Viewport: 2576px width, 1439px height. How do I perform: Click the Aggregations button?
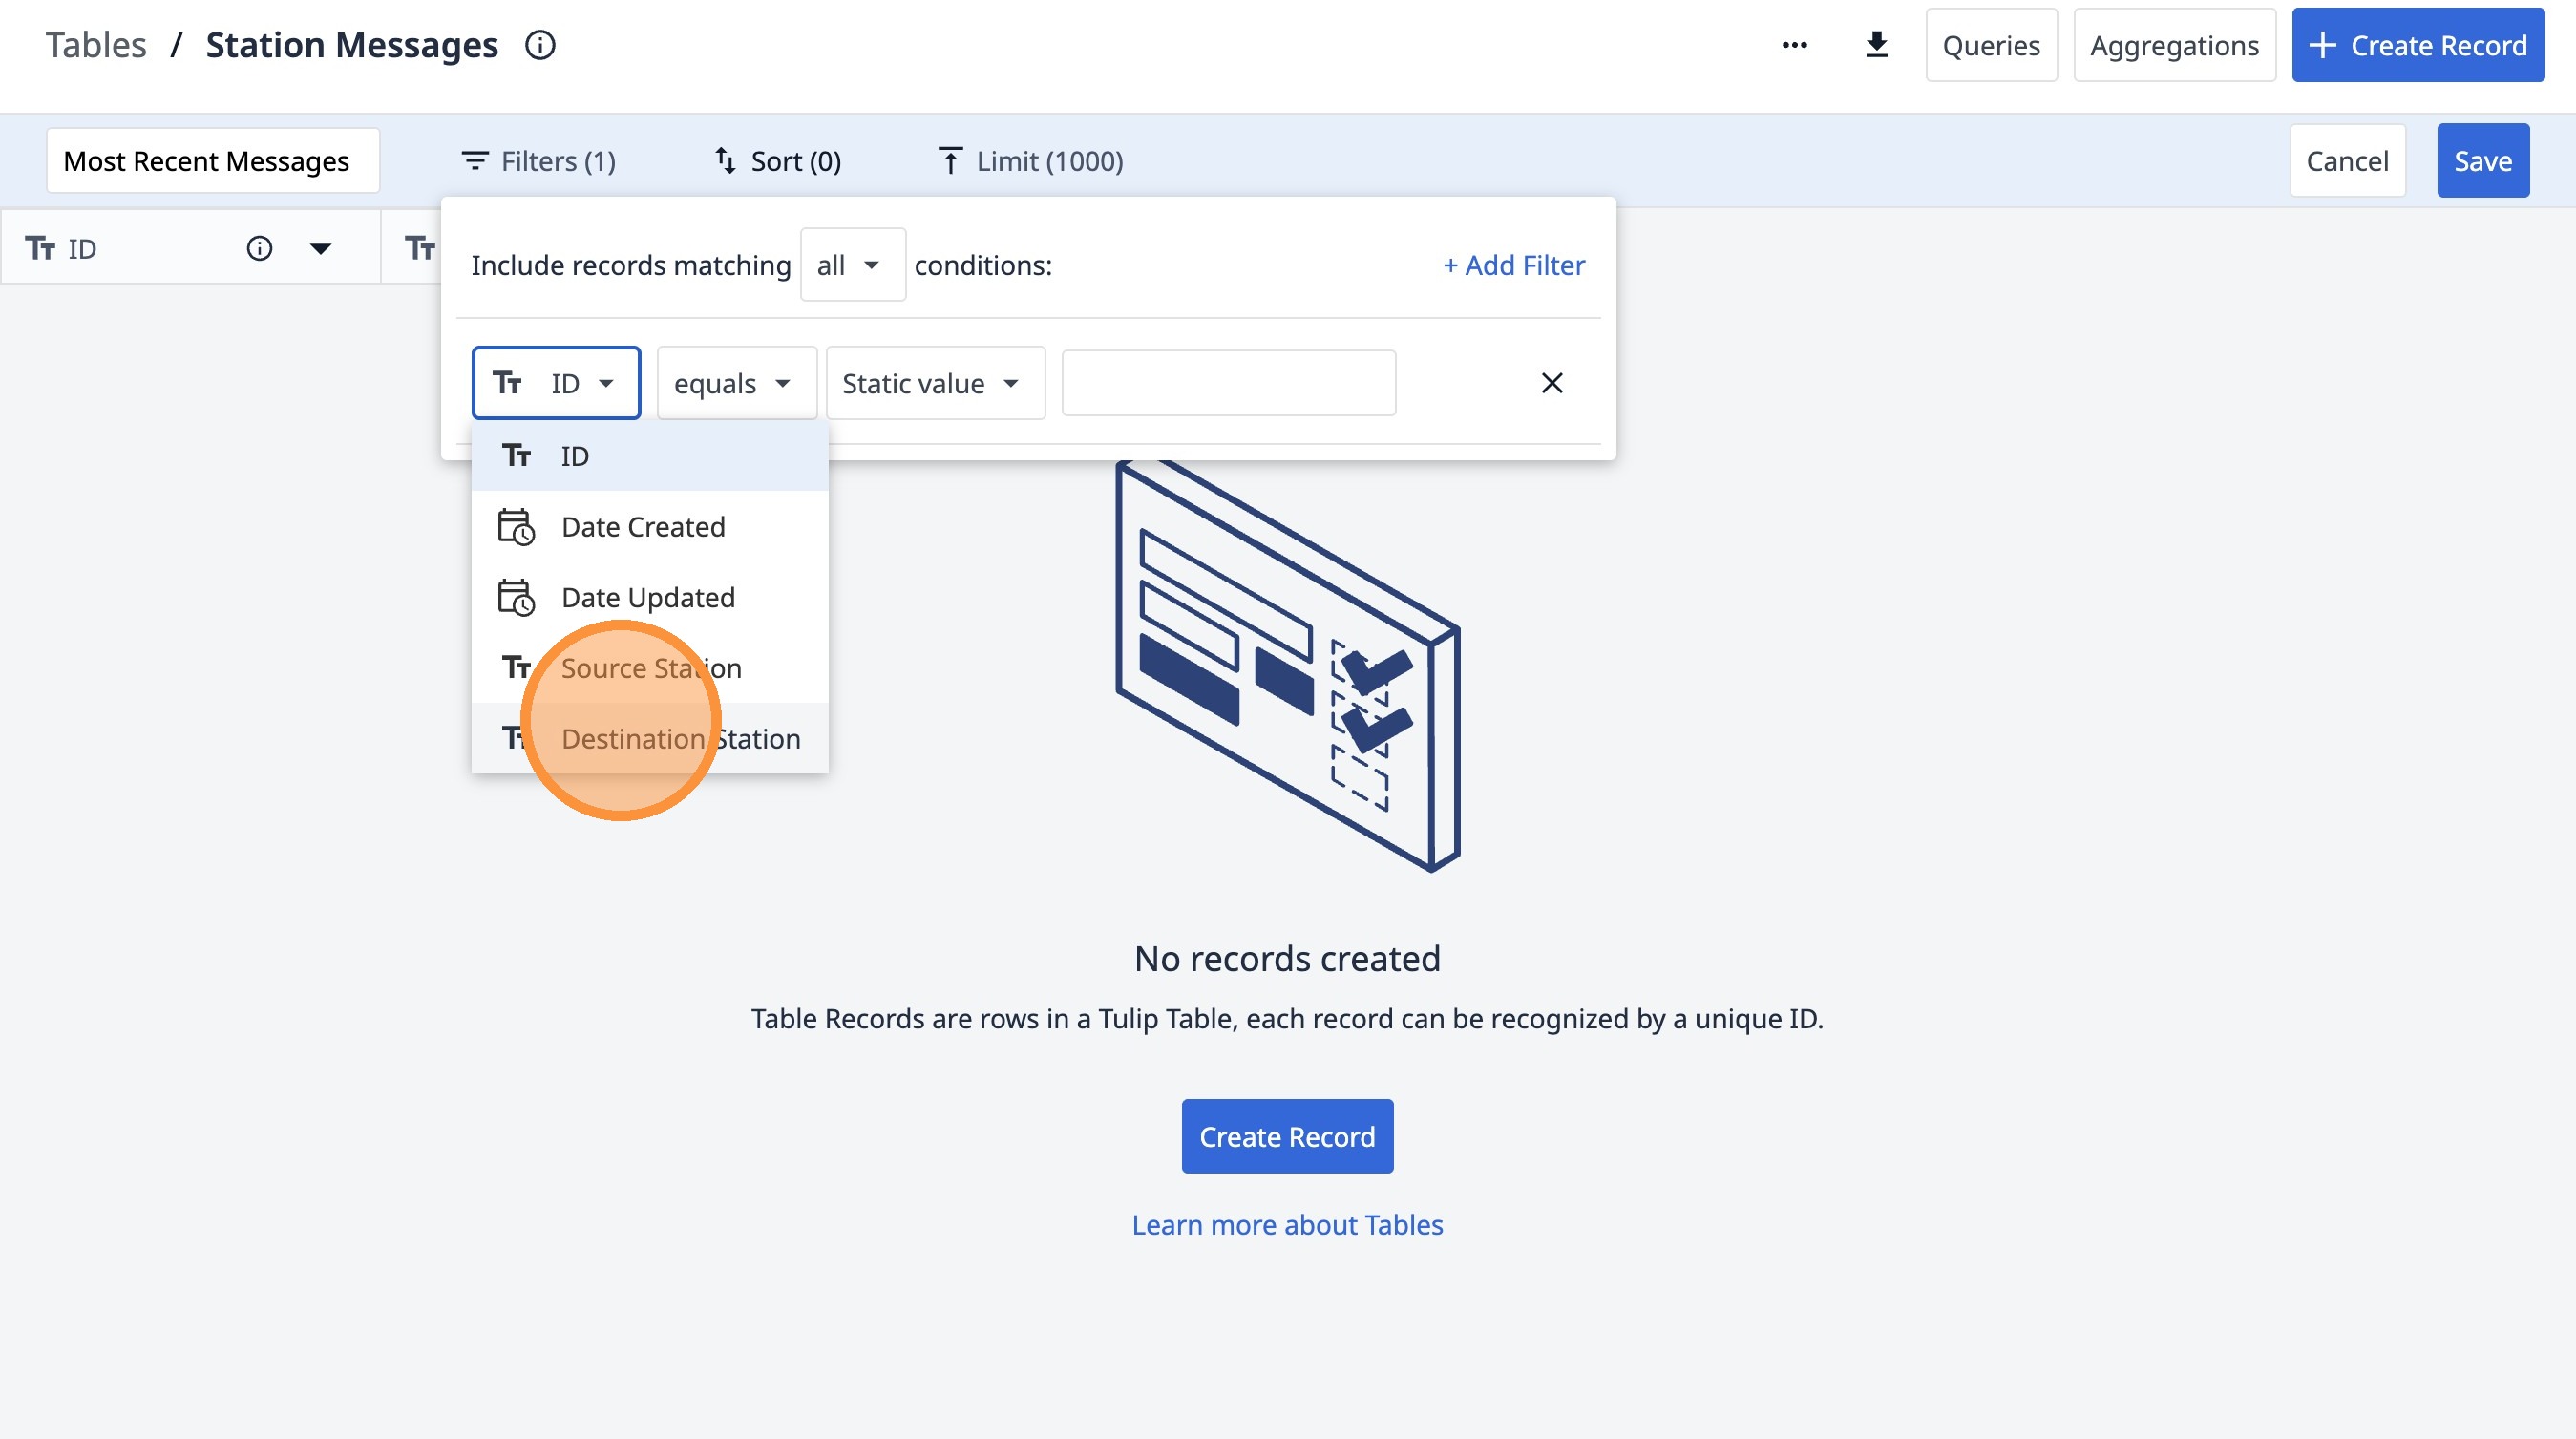pos(2173,45)
